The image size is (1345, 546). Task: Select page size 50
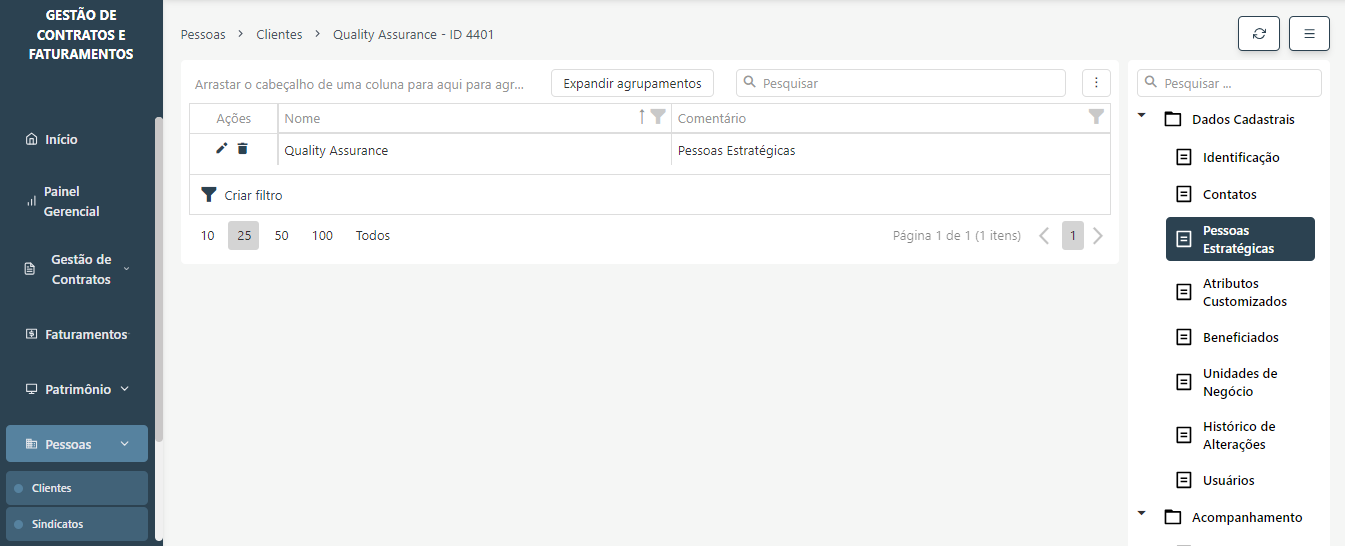pyautogui.click(x=282, y=236)
